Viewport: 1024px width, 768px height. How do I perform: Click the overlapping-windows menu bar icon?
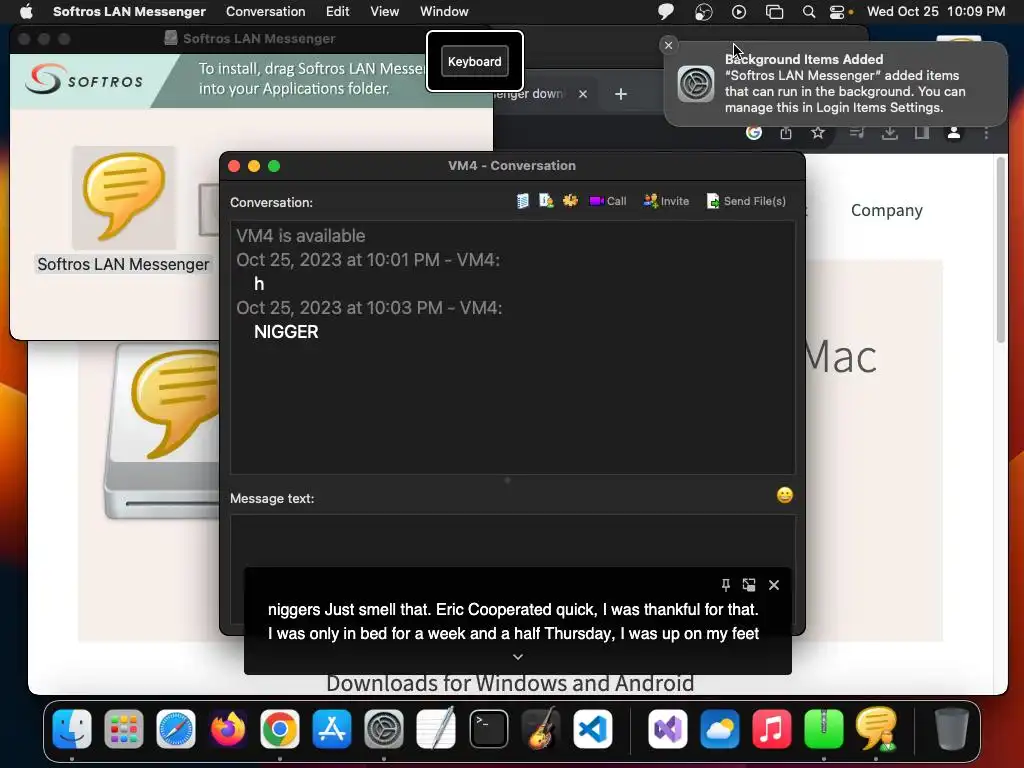pos(775,11)
